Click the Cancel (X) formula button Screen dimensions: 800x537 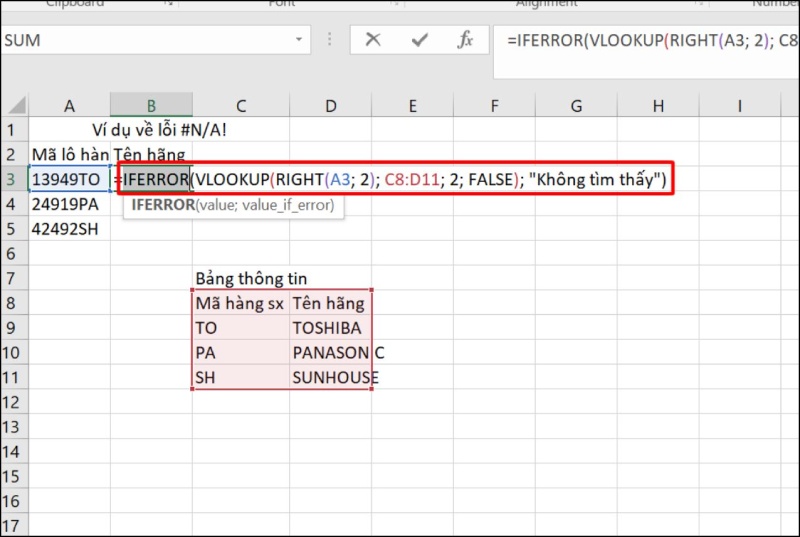[373, 41]
